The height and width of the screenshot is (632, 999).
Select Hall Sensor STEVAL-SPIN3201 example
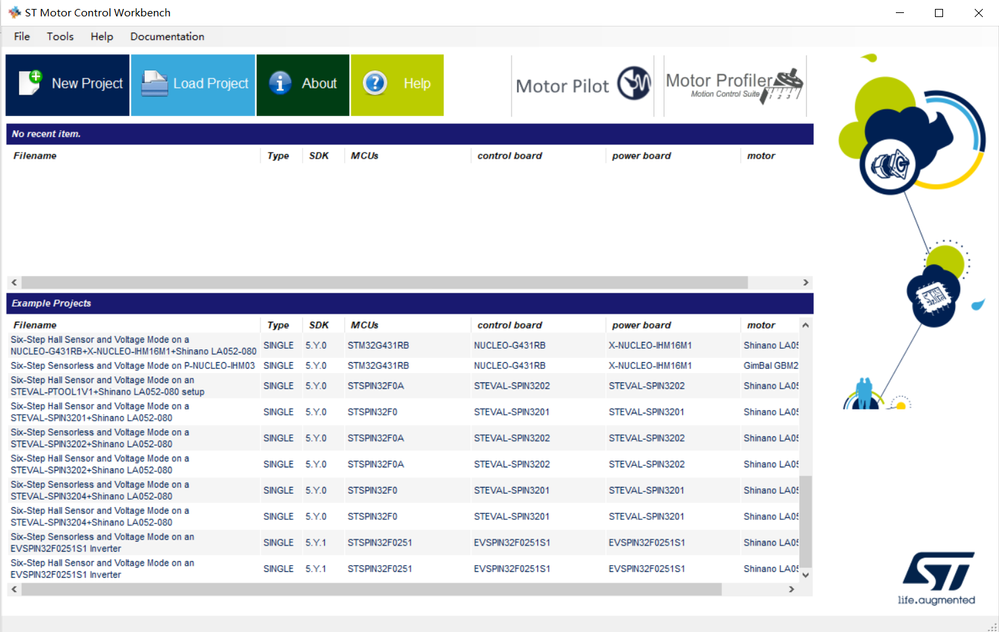coord(403,412)
